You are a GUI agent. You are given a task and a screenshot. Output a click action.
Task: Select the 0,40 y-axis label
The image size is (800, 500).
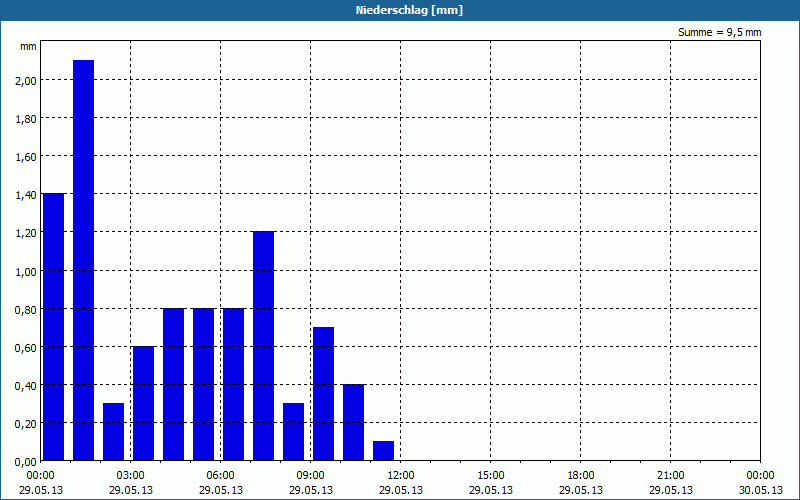tap(26, 385)
